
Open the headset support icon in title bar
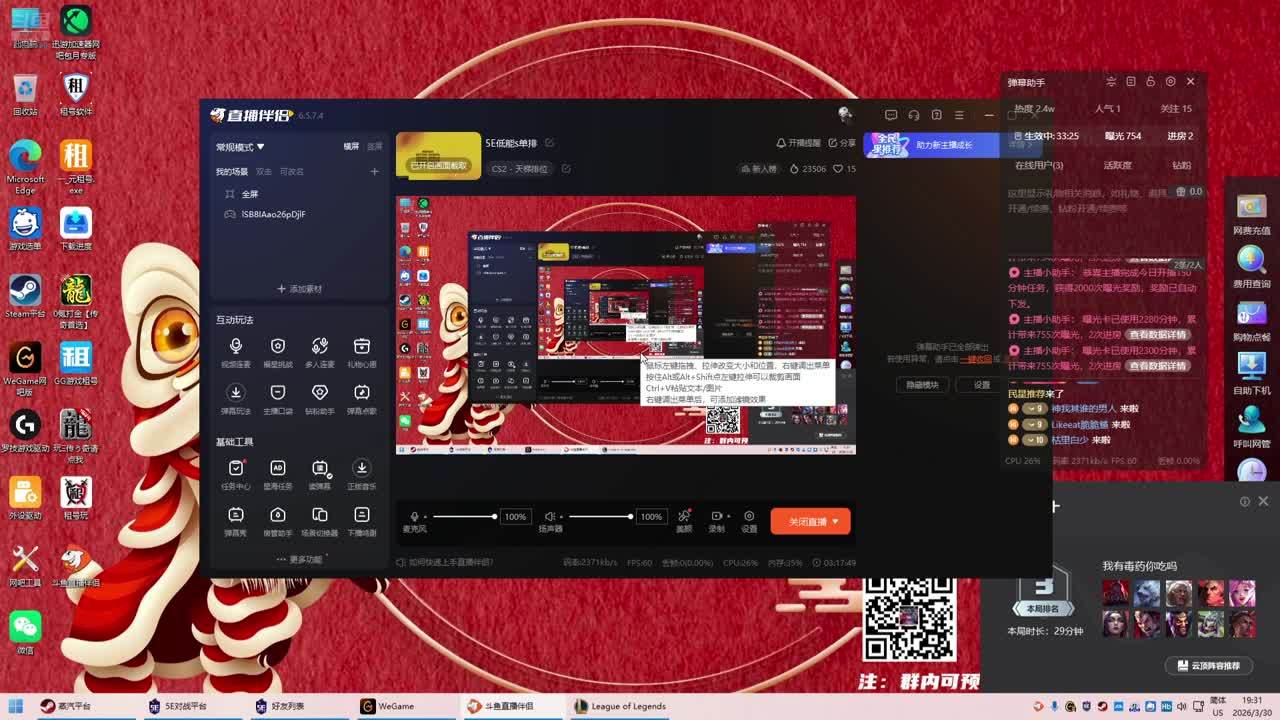(x=913, y=115)
